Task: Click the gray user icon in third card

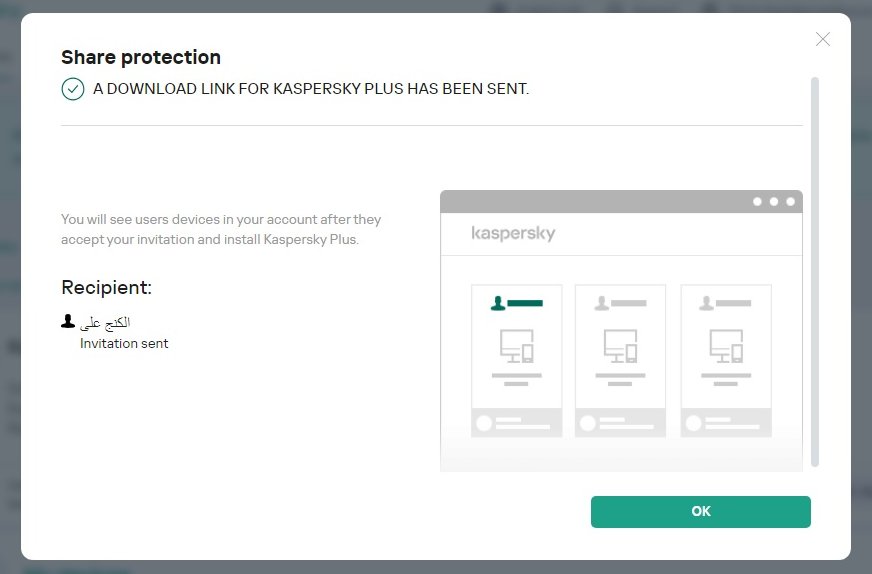Action: coord(707,302)
